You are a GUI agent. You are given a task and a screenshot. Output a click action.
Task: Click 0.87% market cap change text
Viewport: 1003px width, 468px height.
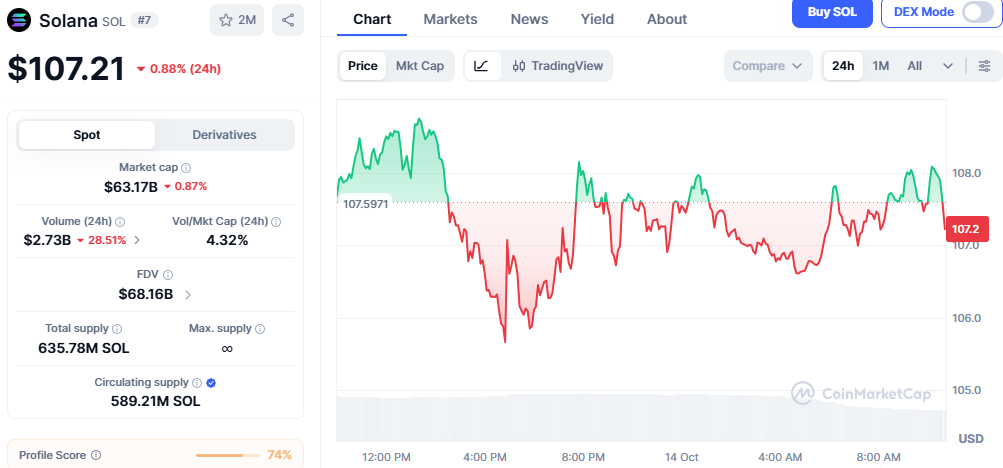(x=191, y=187)
